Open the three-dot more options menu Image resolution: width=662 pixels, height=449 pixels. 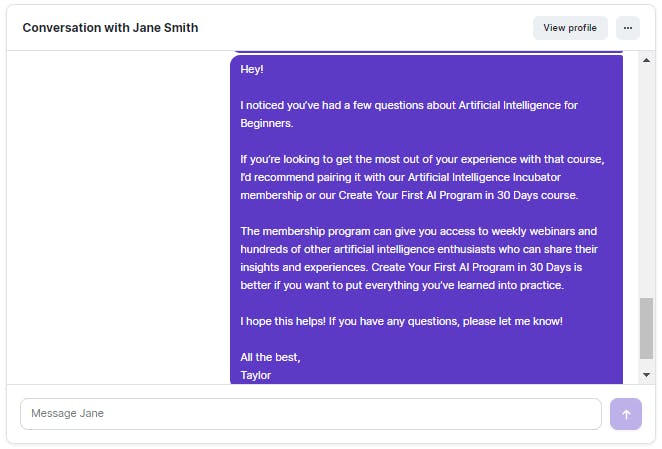627,28
